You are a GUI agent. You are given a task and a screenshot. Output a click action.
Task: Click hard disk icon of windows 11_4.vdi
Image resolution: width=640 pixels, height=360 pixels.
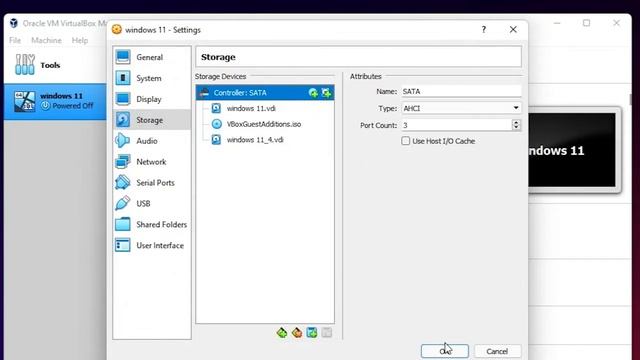(x=216, y=140)
